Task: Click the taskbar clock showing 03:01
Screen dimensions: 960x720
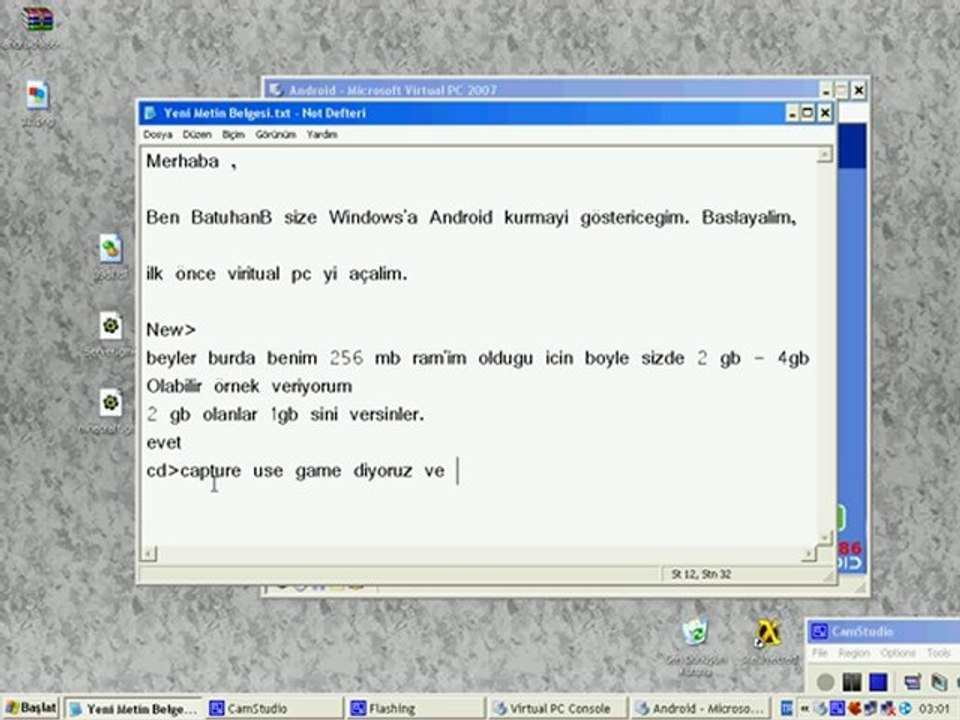Action: tap(935, 708)
